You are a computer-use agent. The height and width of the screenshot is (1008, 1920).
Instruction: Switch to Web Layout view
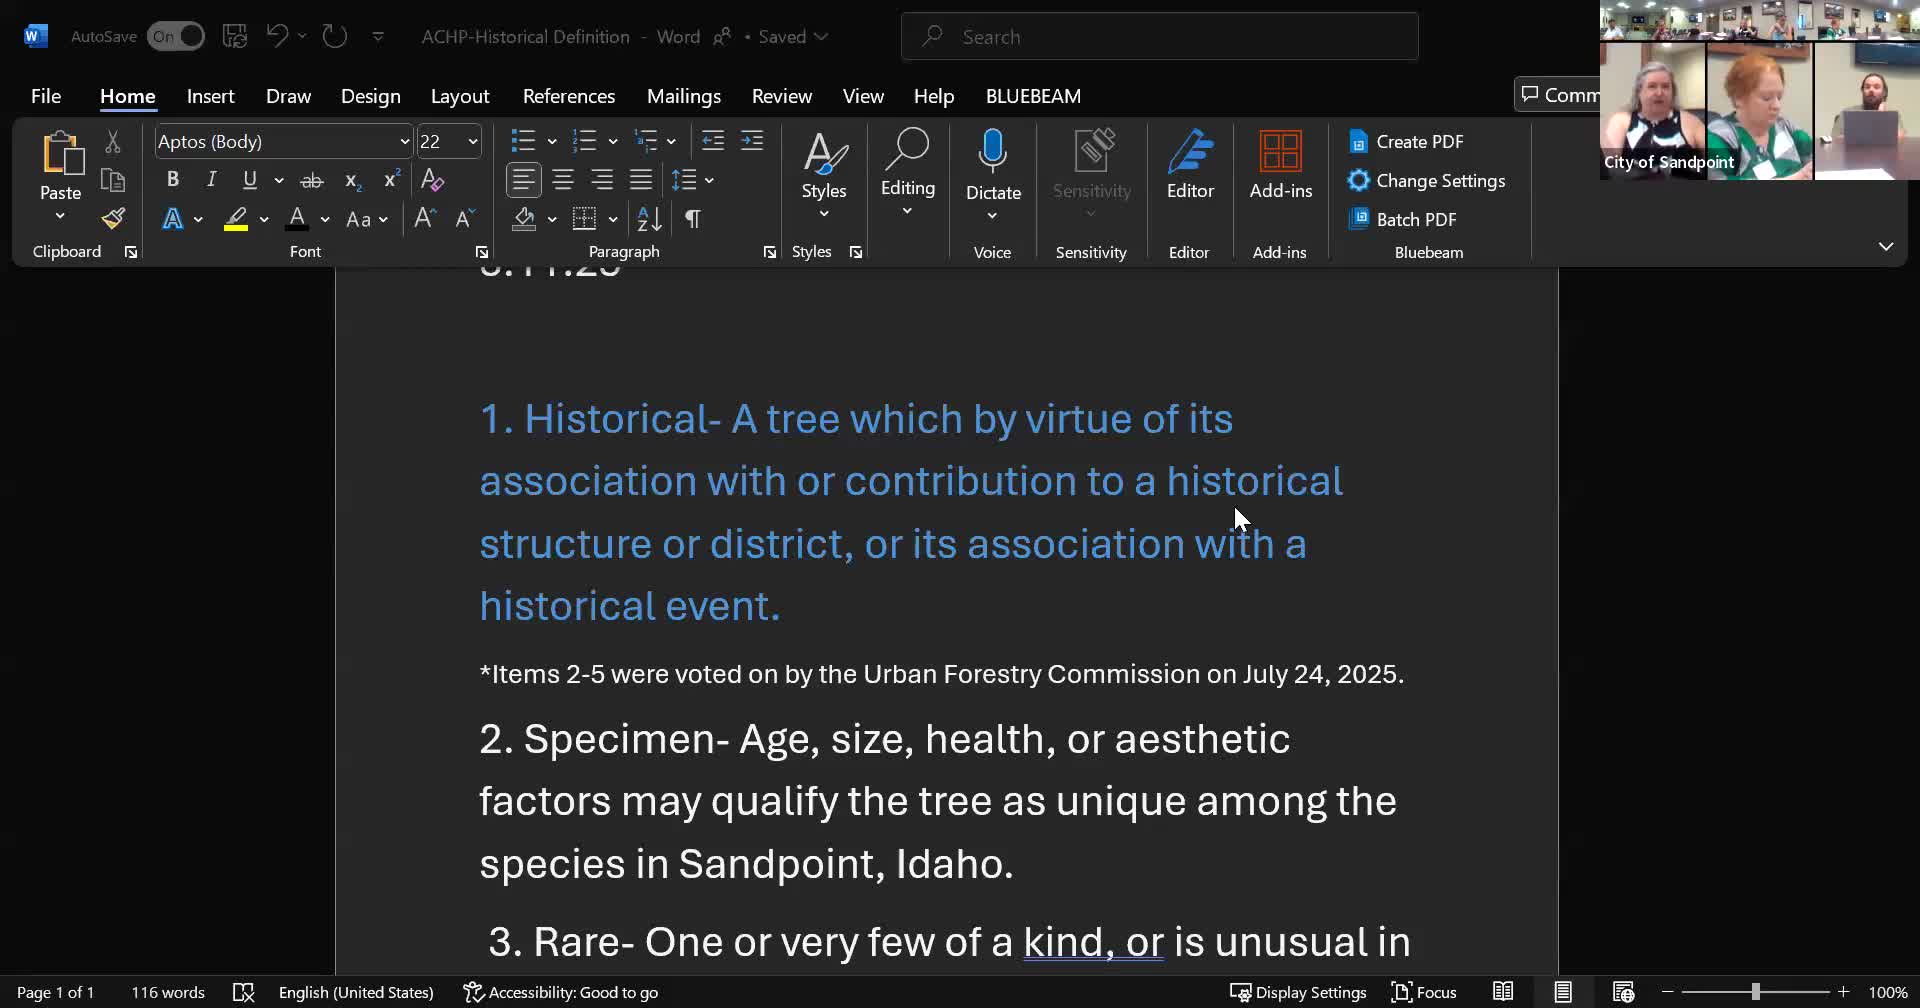click(1623, 992)
